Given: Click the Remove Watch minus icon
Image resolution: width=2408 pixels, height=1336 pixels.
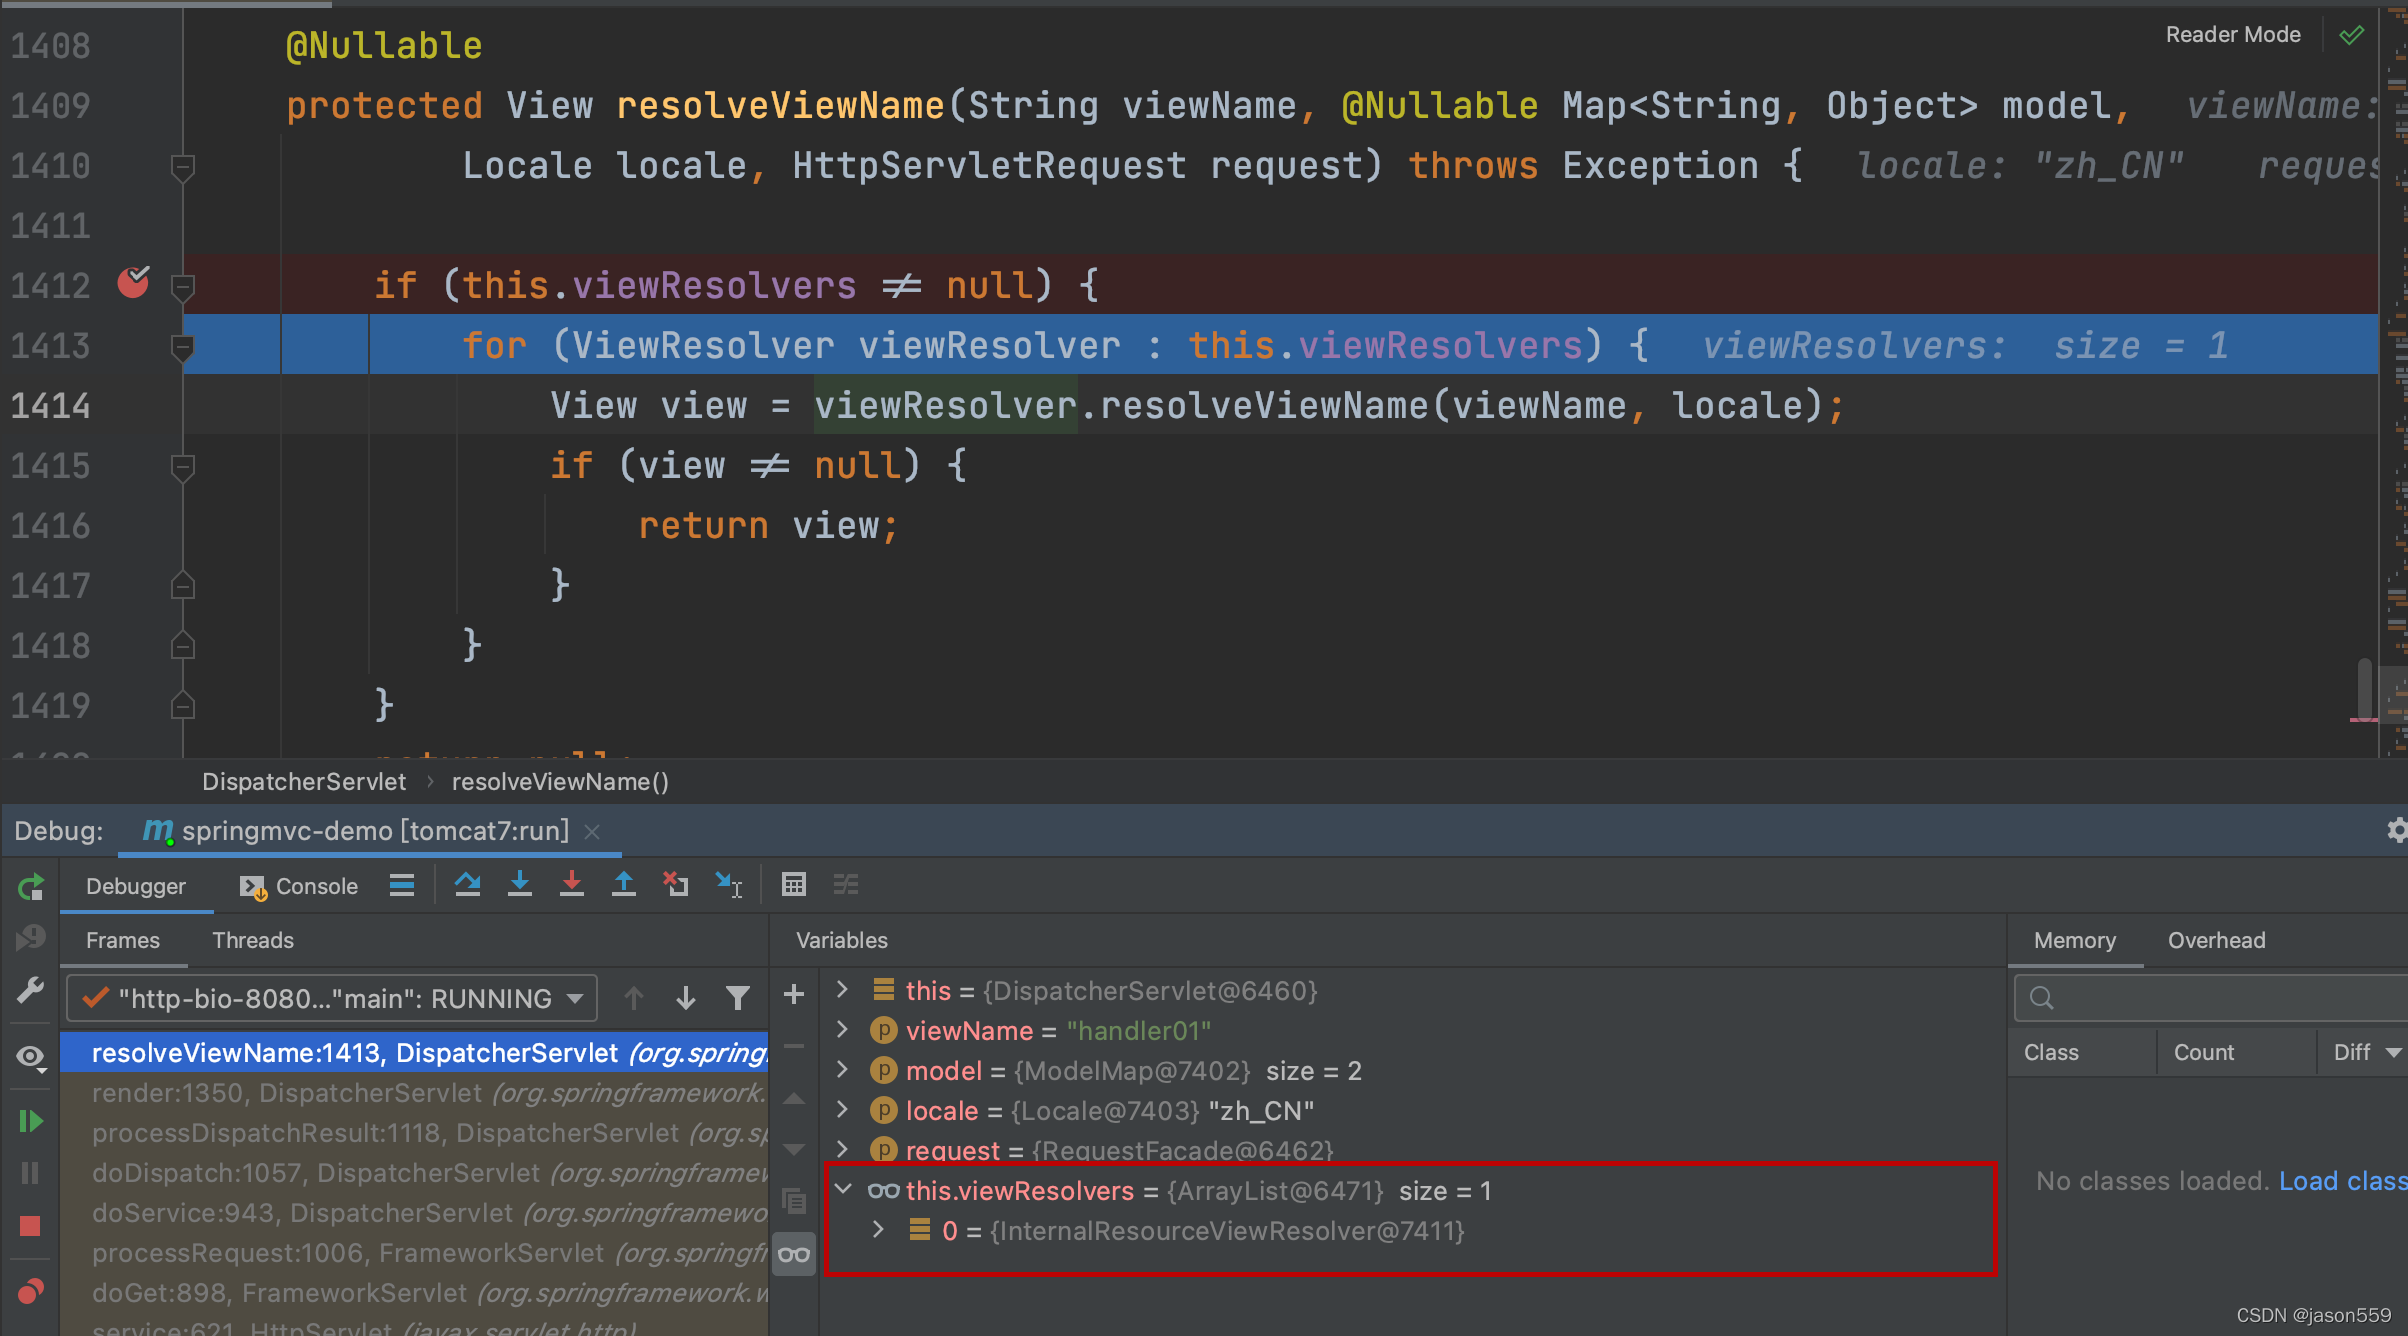Looking at the screenshot, I should tap(794, 1047).
